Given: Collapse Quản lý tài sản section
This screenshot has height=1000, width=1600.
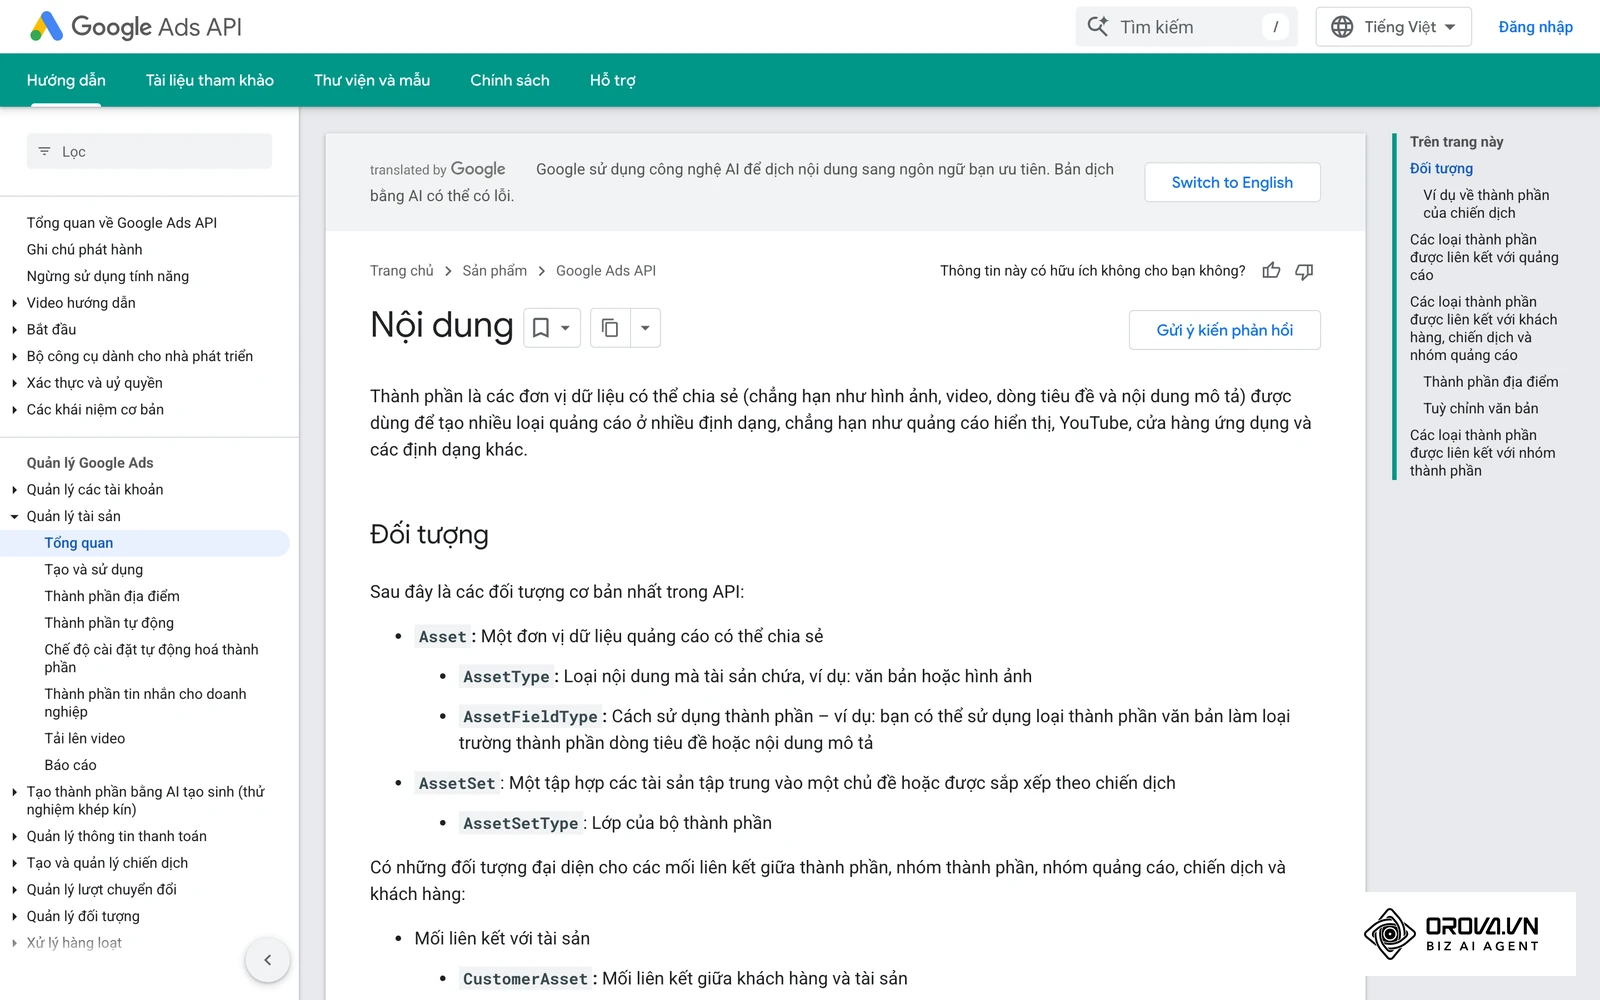Looking at the screenshot, I should click(14, 517).
